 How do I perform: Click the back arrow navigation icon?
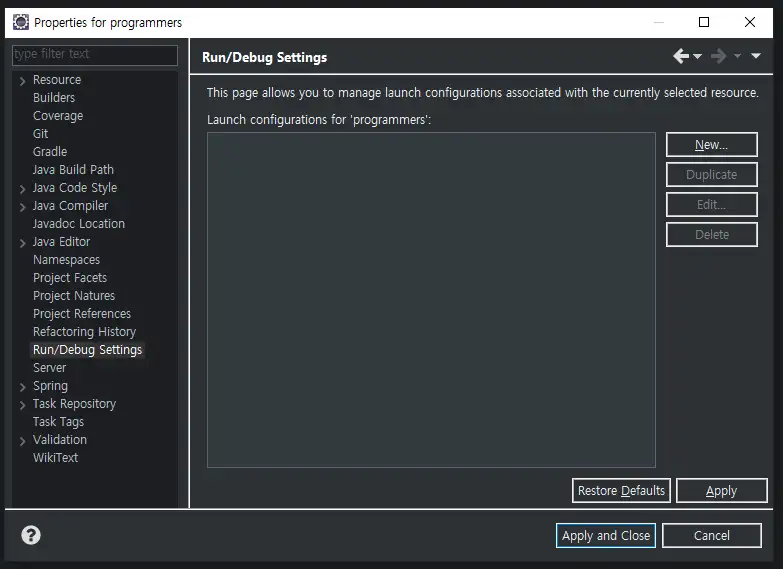point(681,56)
